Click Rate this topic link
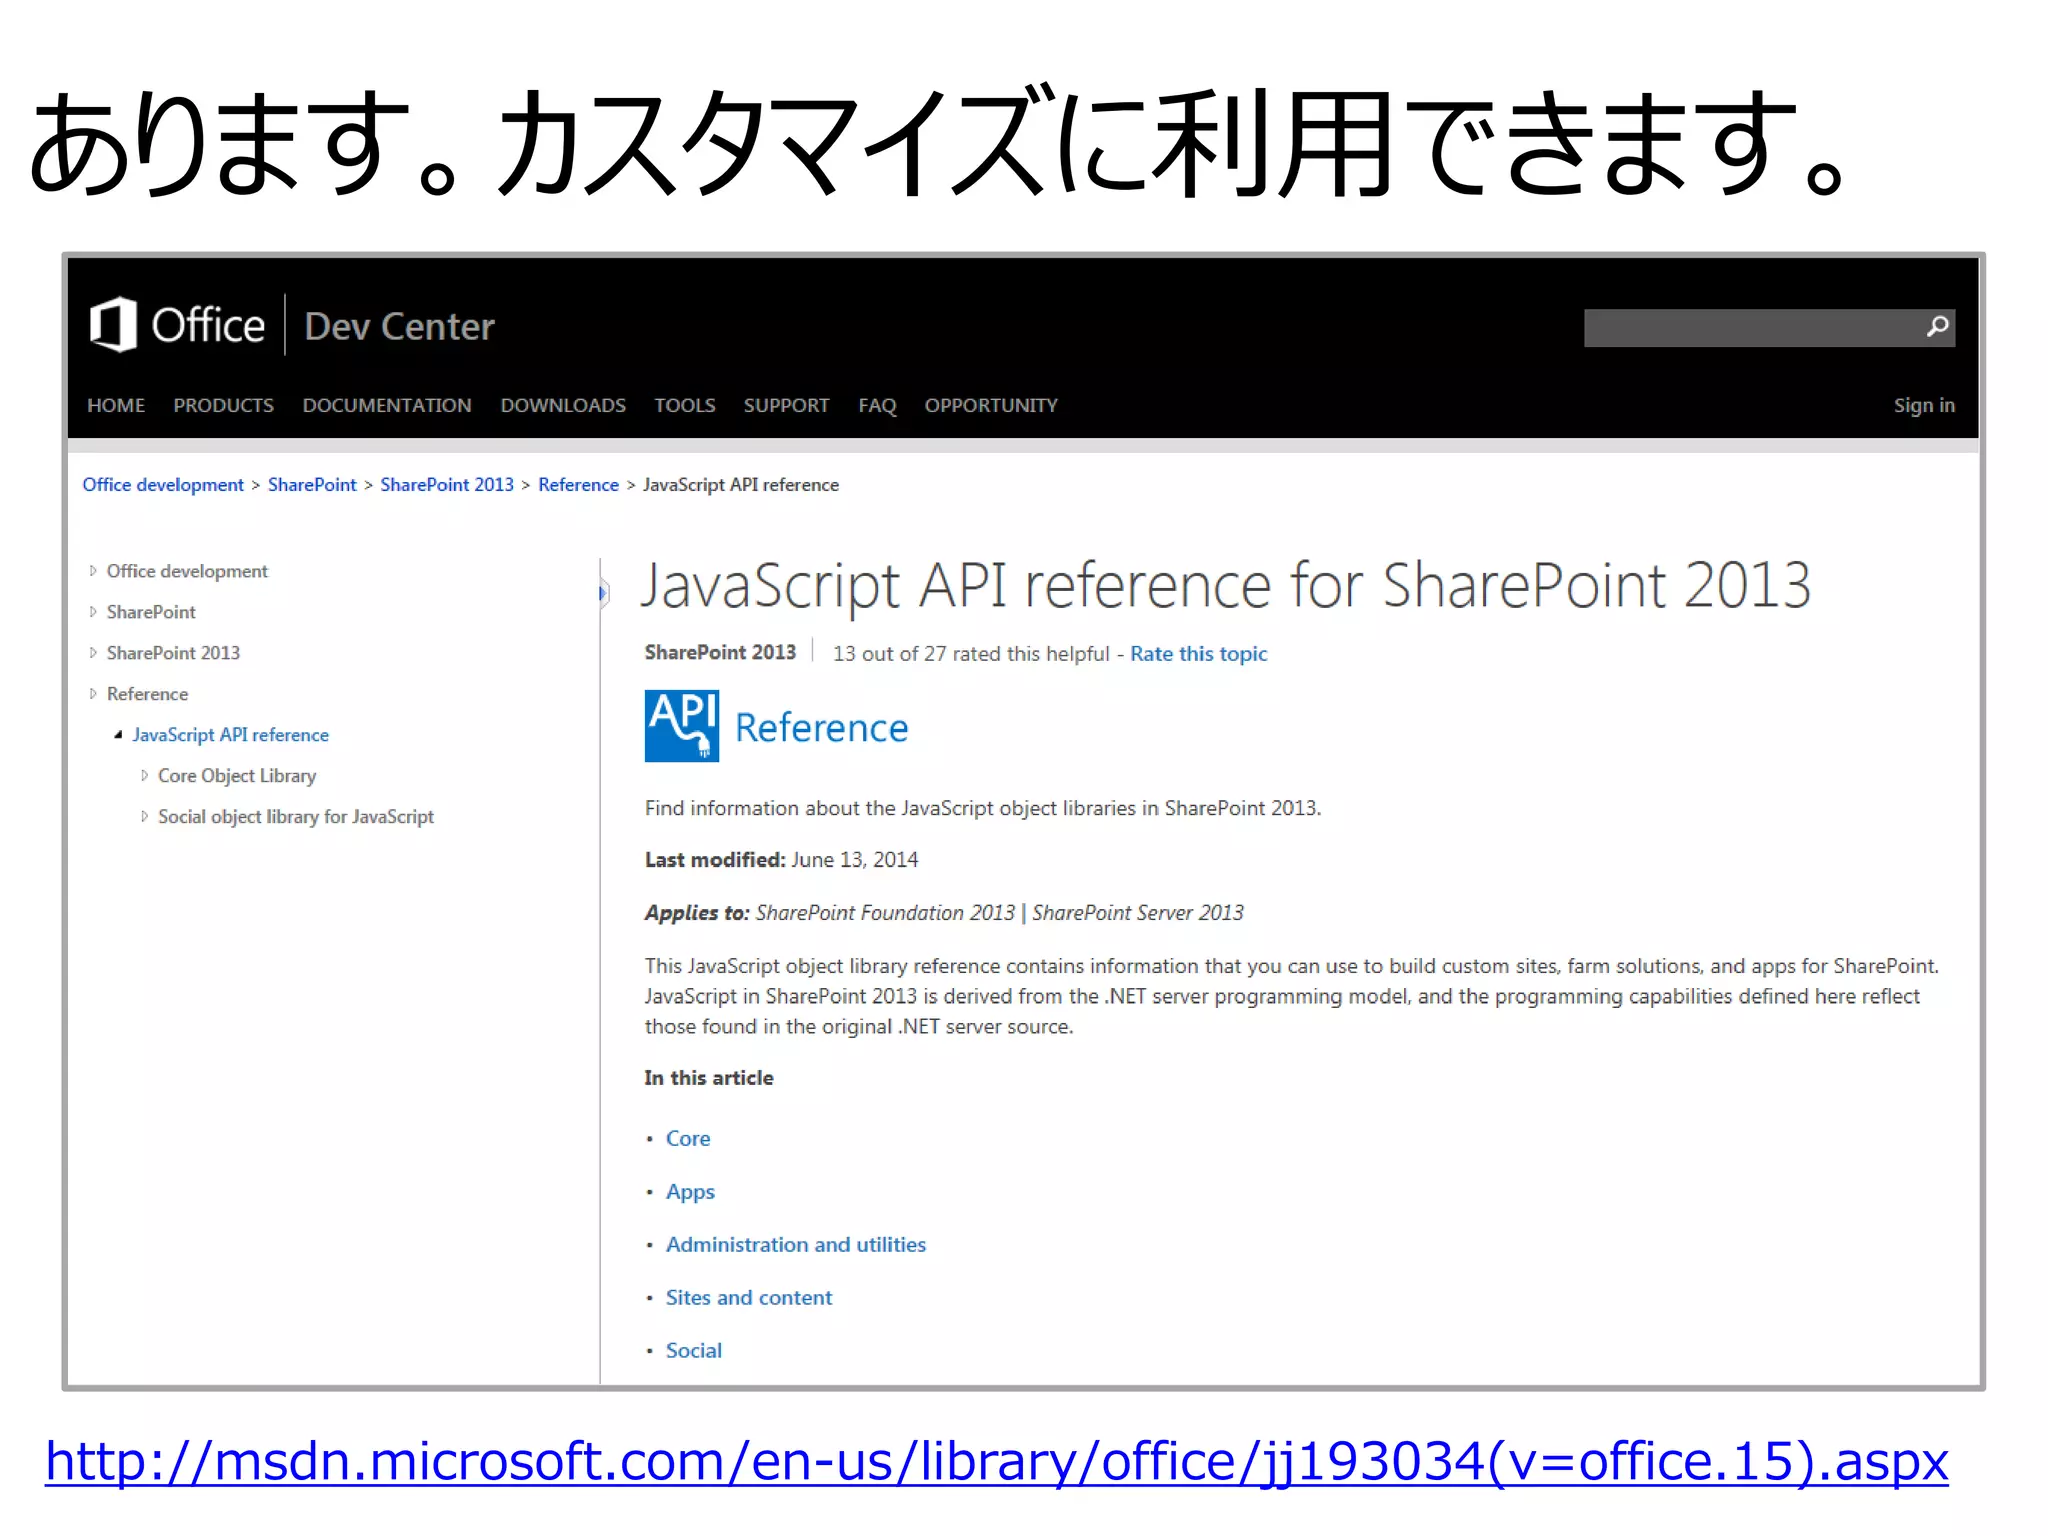This screenshot has height=1536, width=2048. [x=1198, y=654]
